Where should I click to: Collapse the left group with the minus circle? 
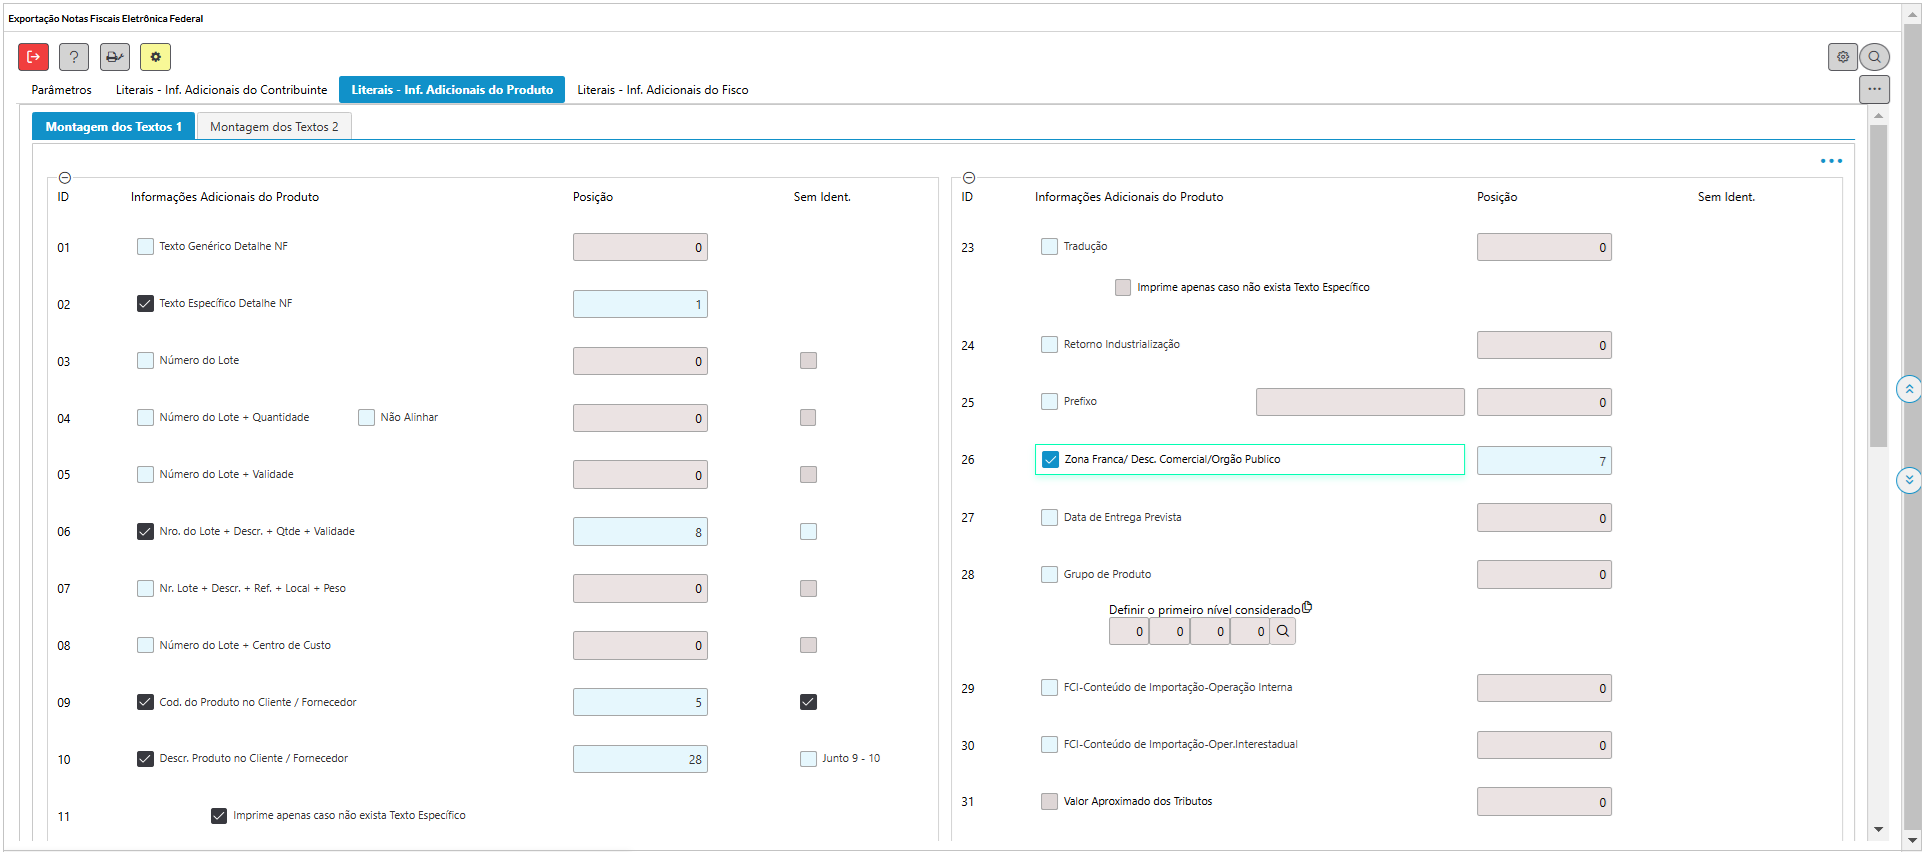(x=65, y=178)
